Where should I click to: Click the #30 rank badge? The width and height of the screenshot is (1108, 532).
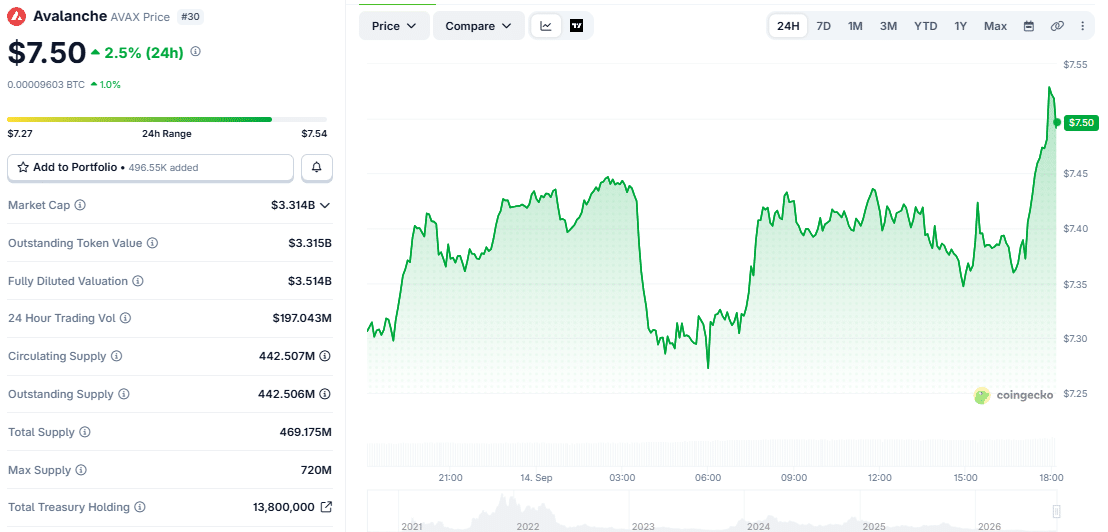point(191,17)
